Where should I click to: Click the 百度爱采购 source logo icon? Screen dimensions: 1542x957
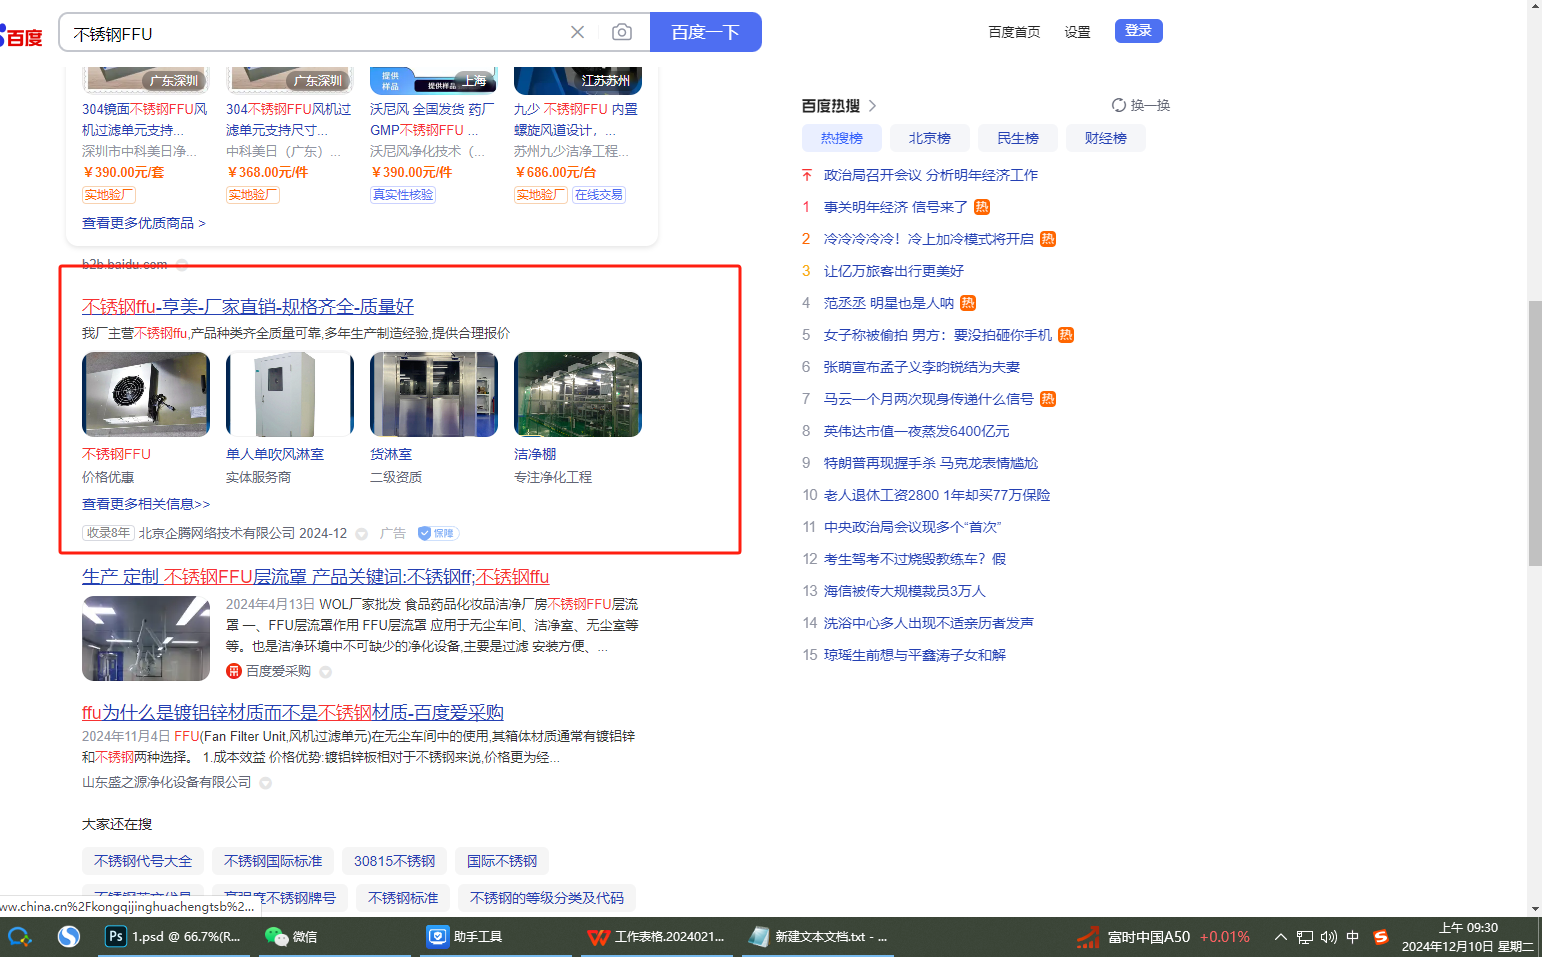click(x=234, y=671)
